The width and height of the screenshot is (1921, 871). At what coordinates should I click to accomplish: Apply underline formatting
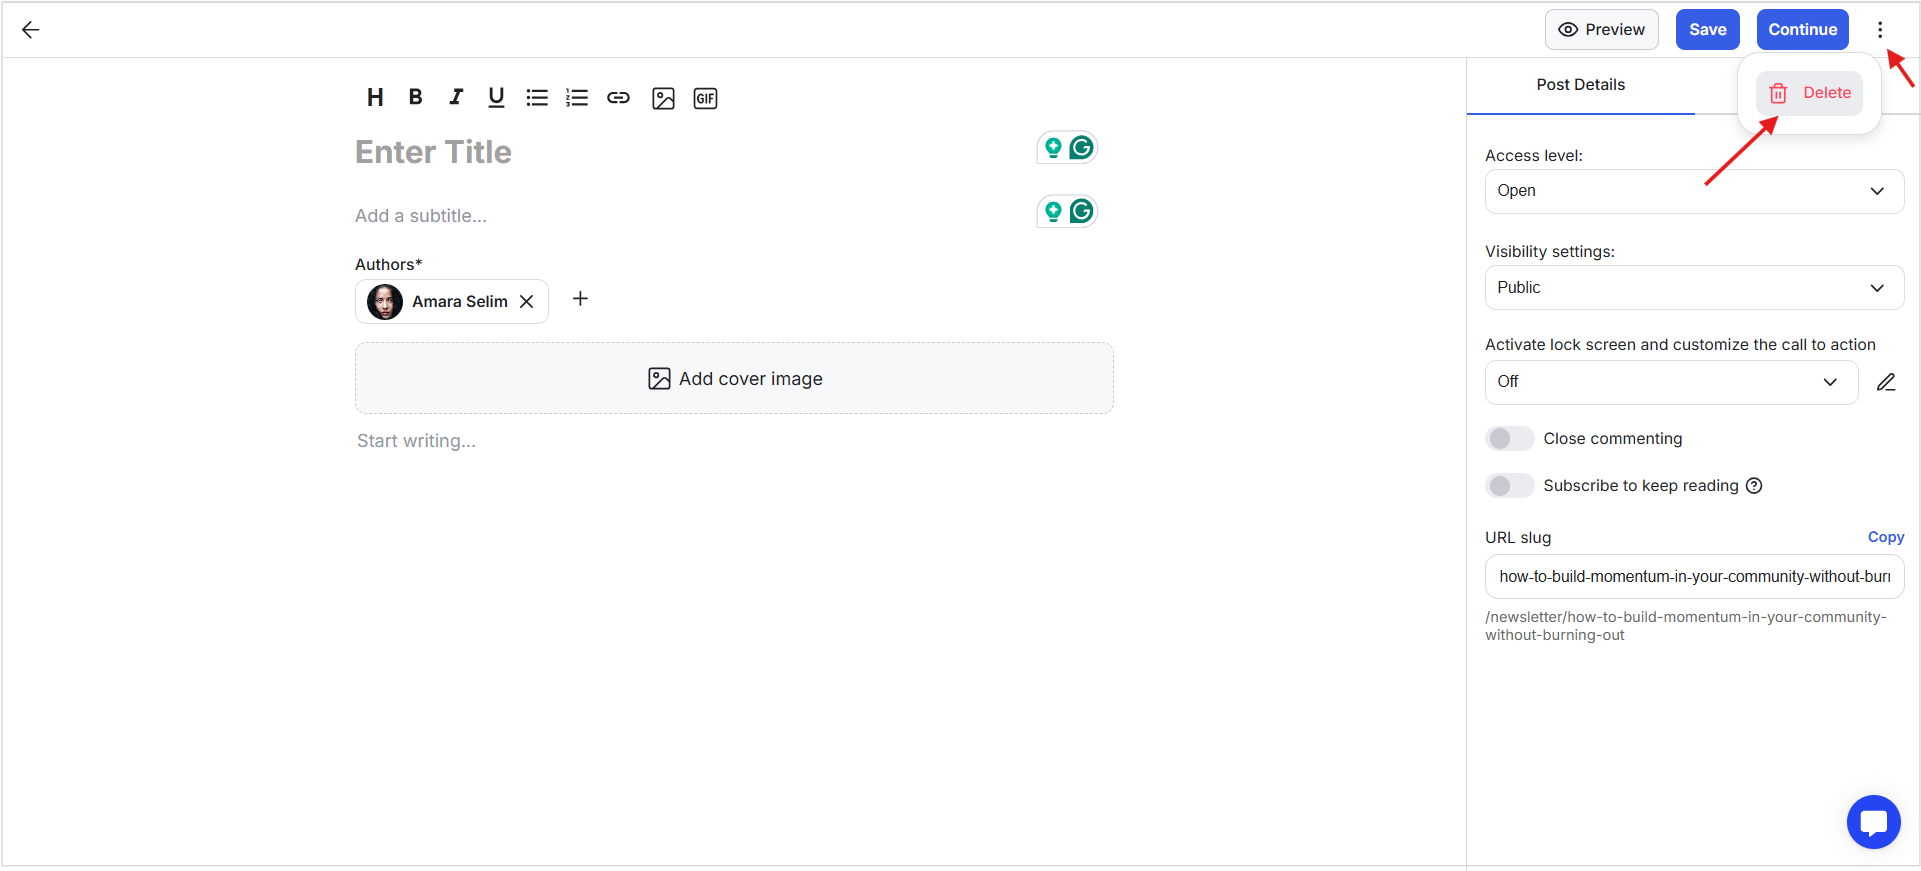point(496,97)
